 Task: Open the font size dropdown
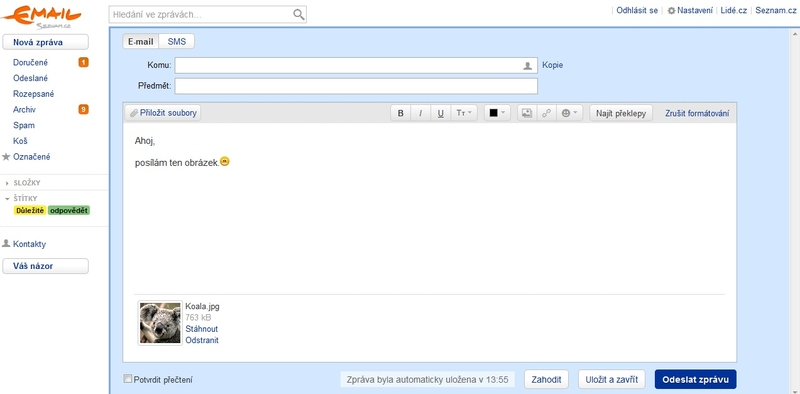tap(464, 113)
